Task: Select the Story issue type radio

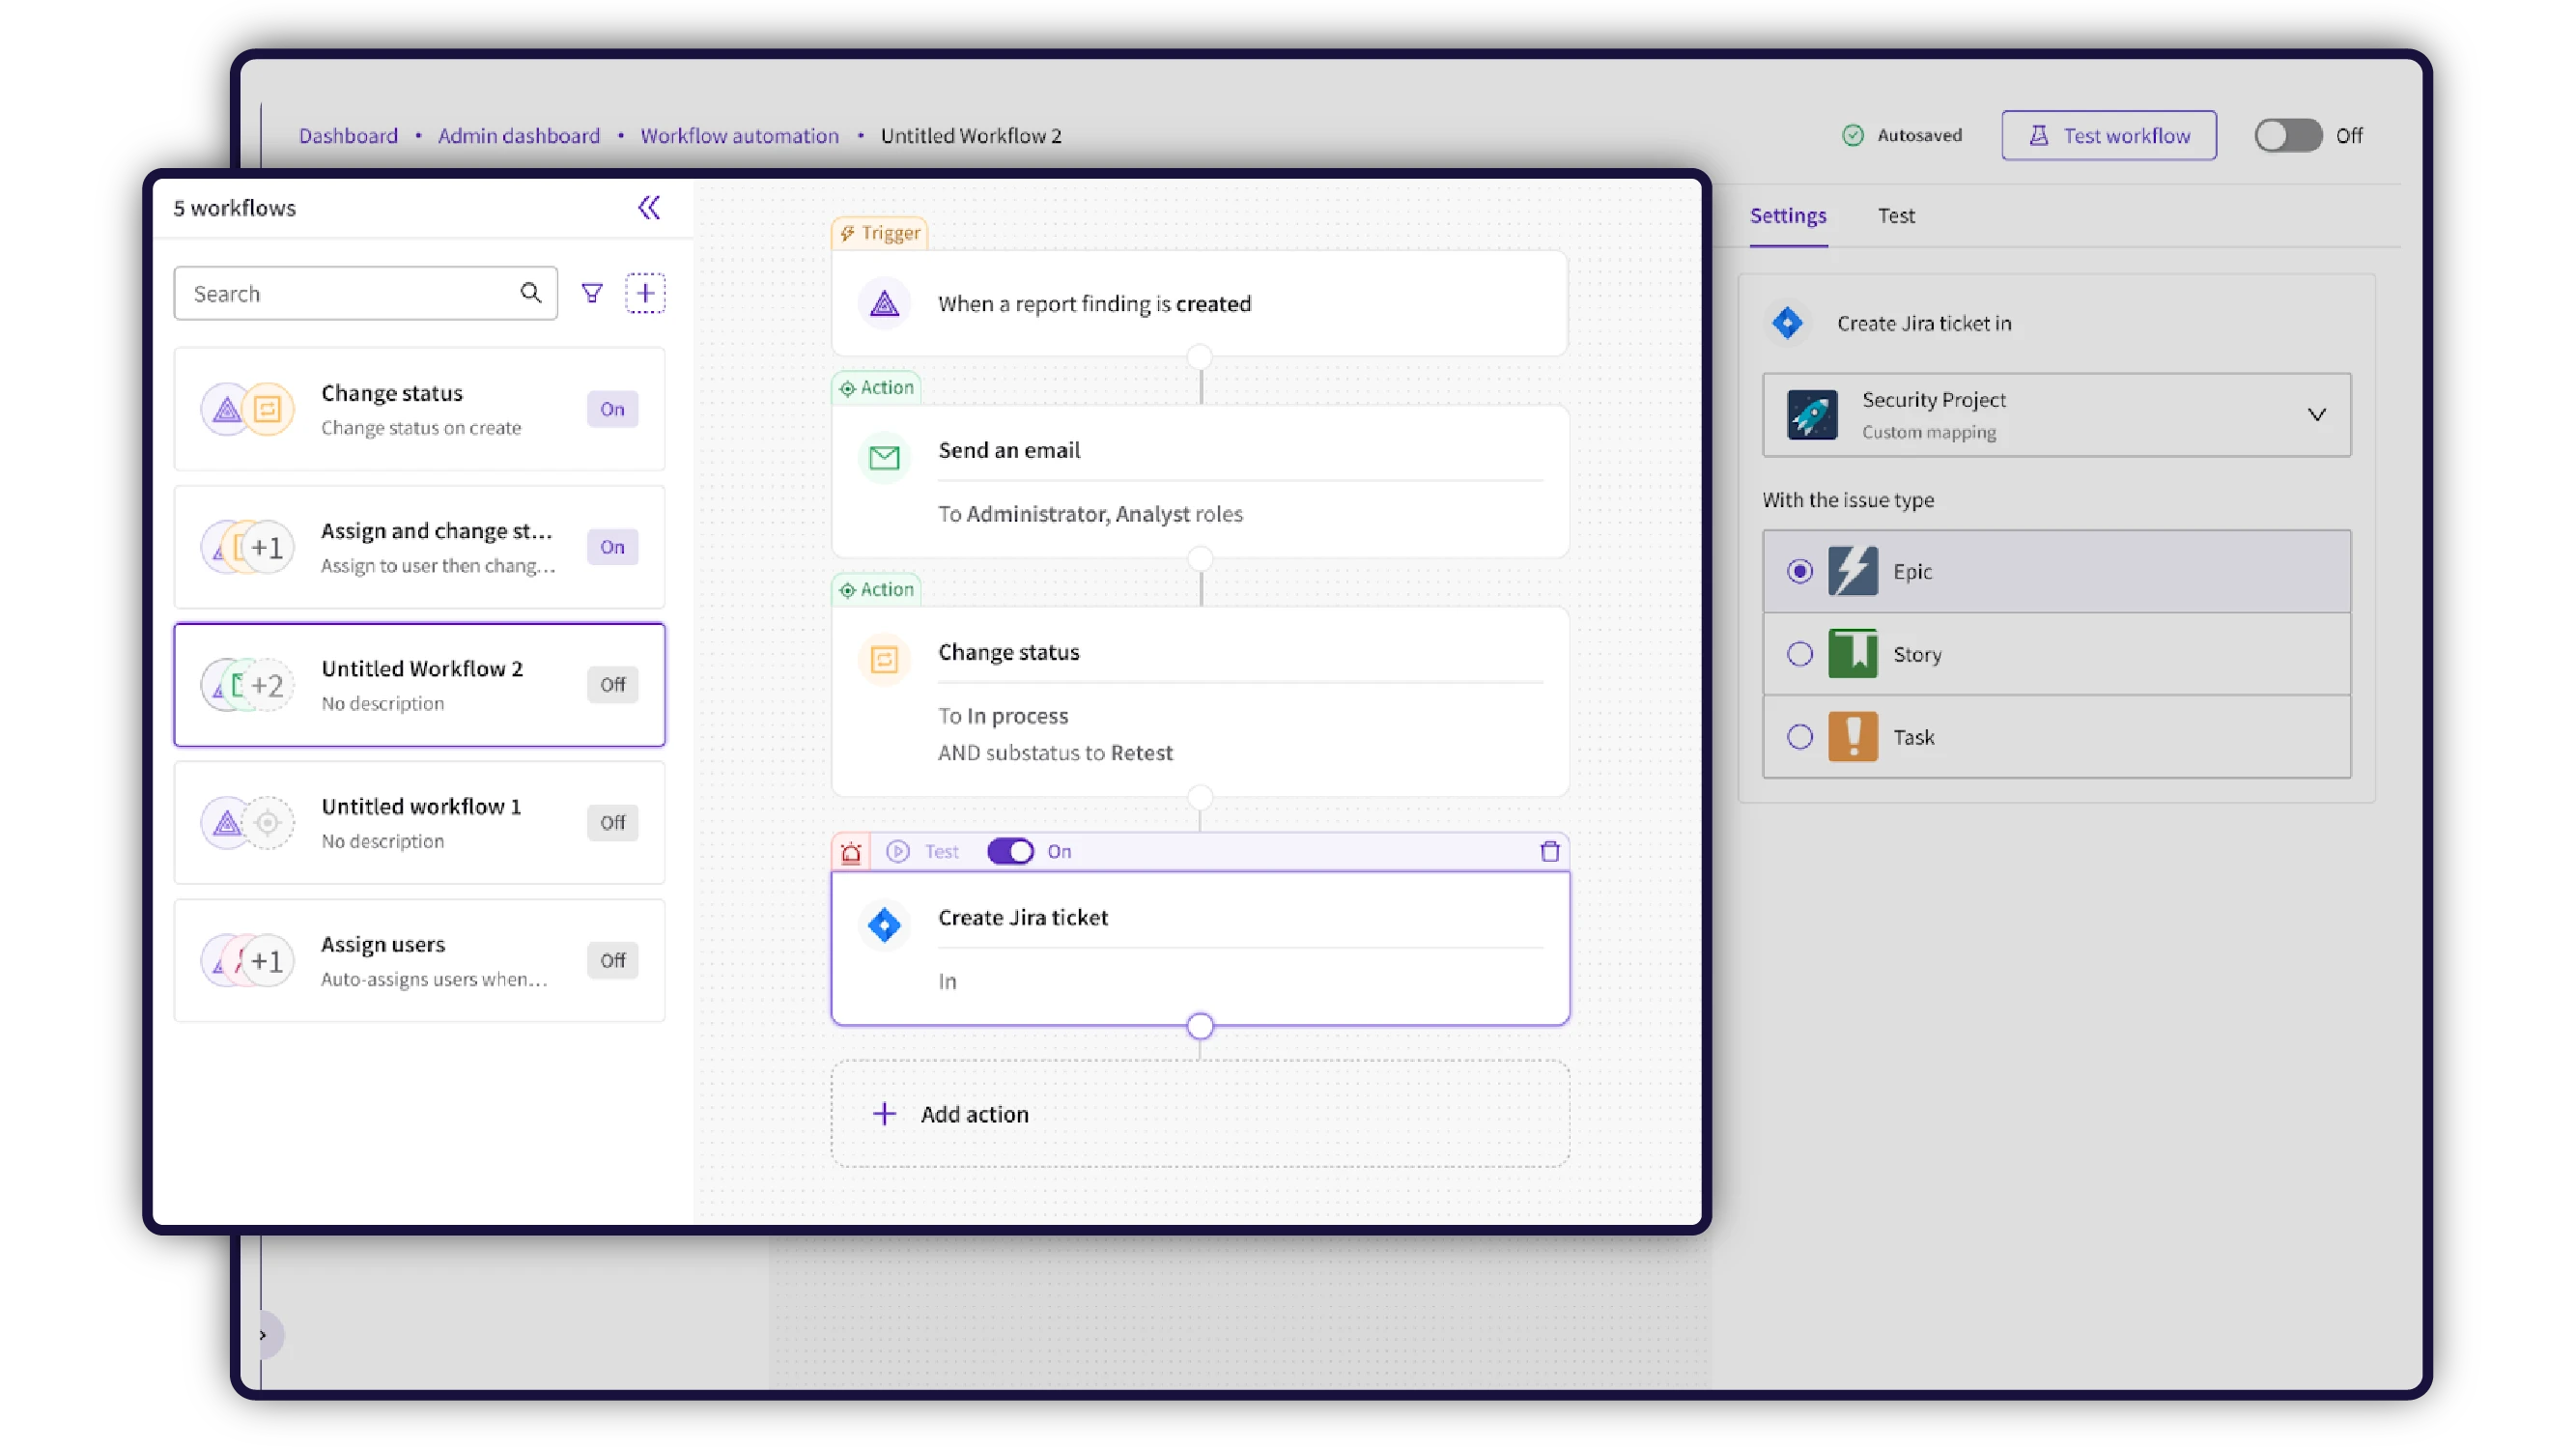Action: pyautogui.click(x=1799, y=654)
